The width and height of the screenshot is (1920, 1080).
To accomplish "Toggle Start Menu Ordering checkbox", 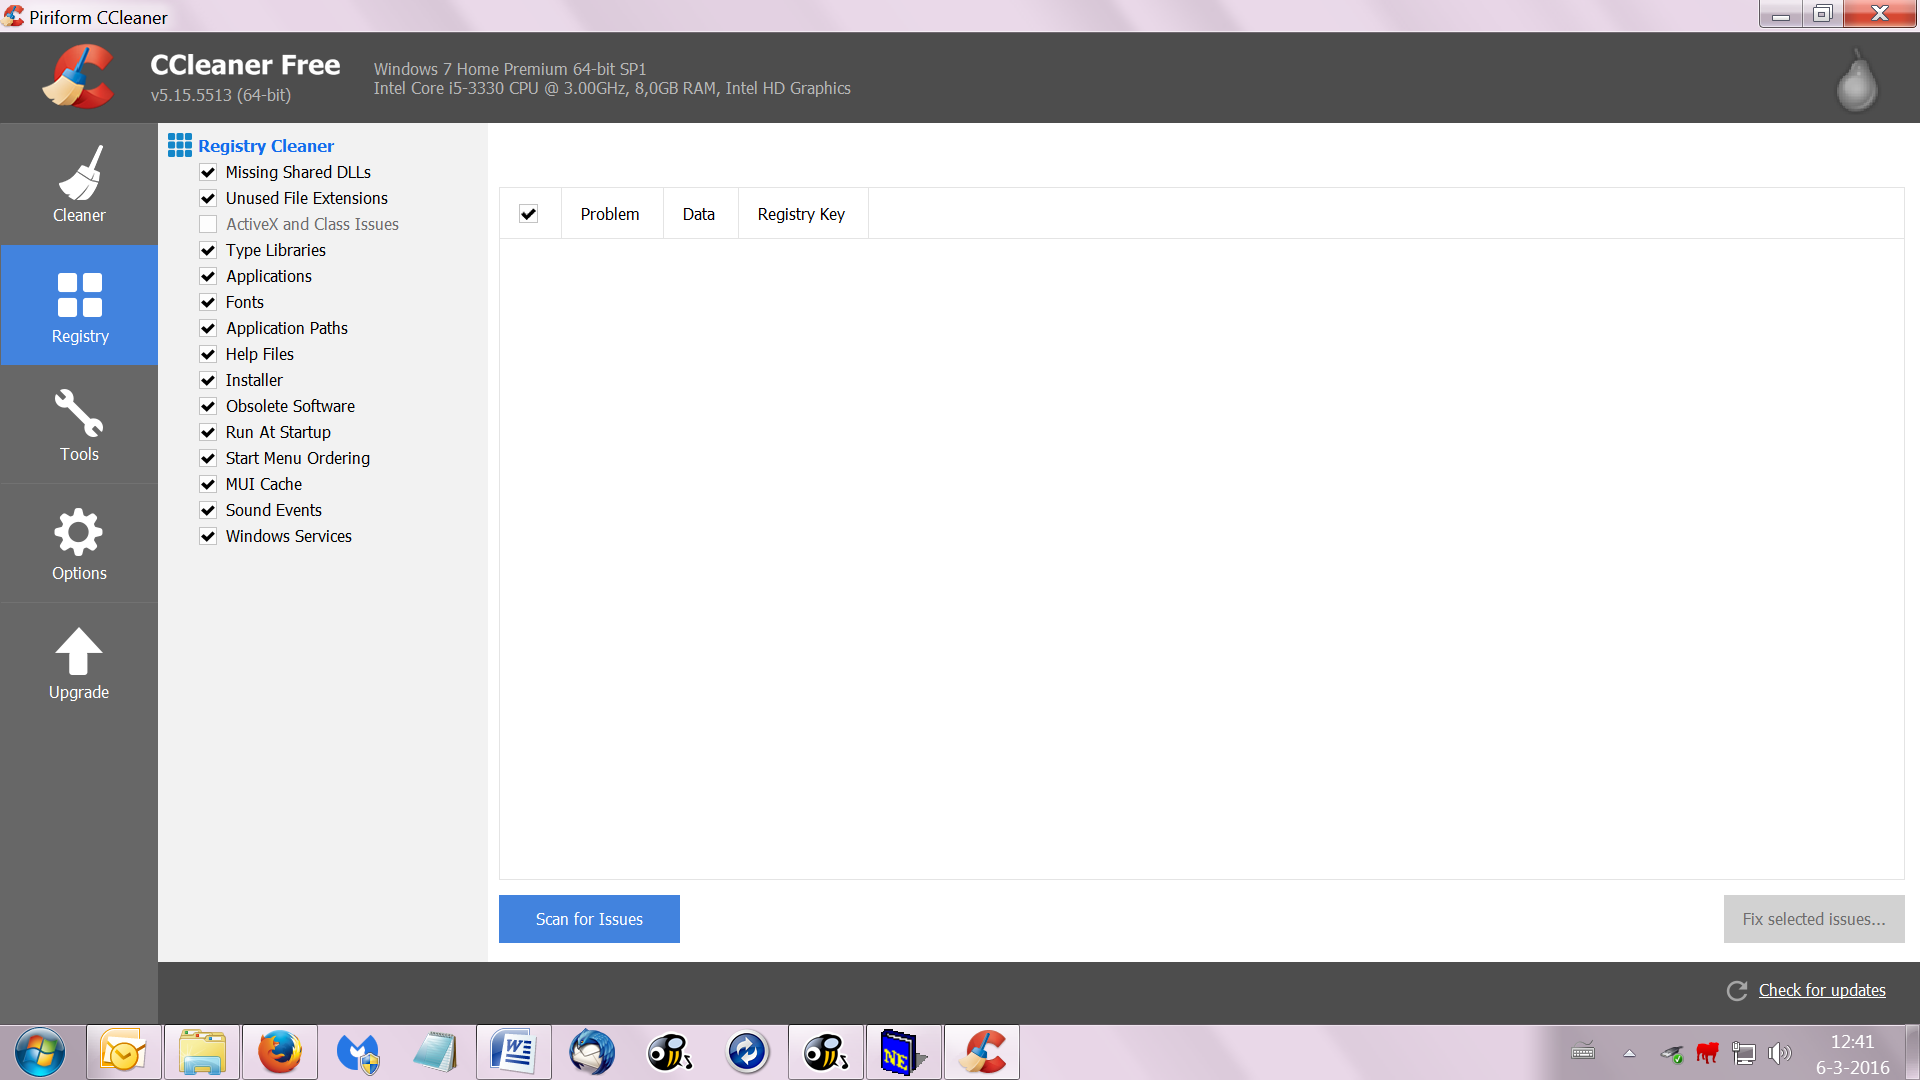I will click(x=208, y=458).
